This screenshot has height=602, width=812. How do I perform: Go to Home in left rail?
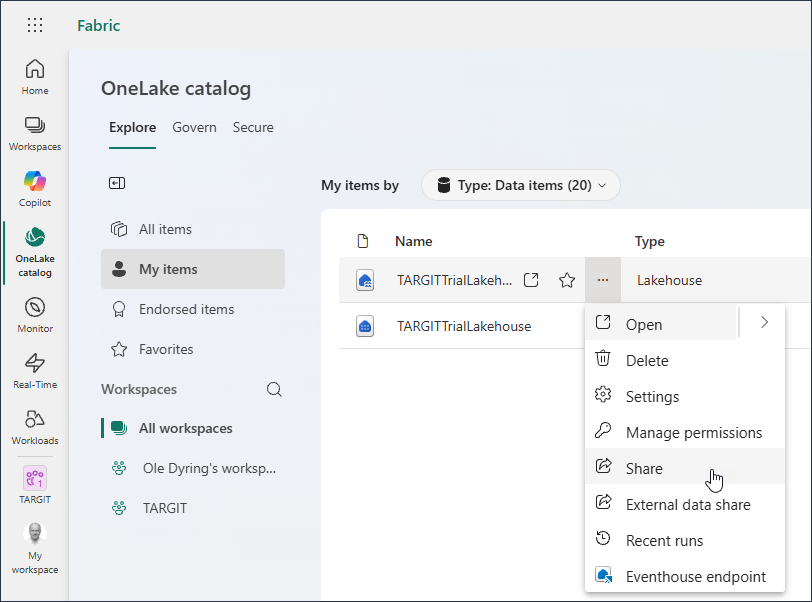point(35,76)
